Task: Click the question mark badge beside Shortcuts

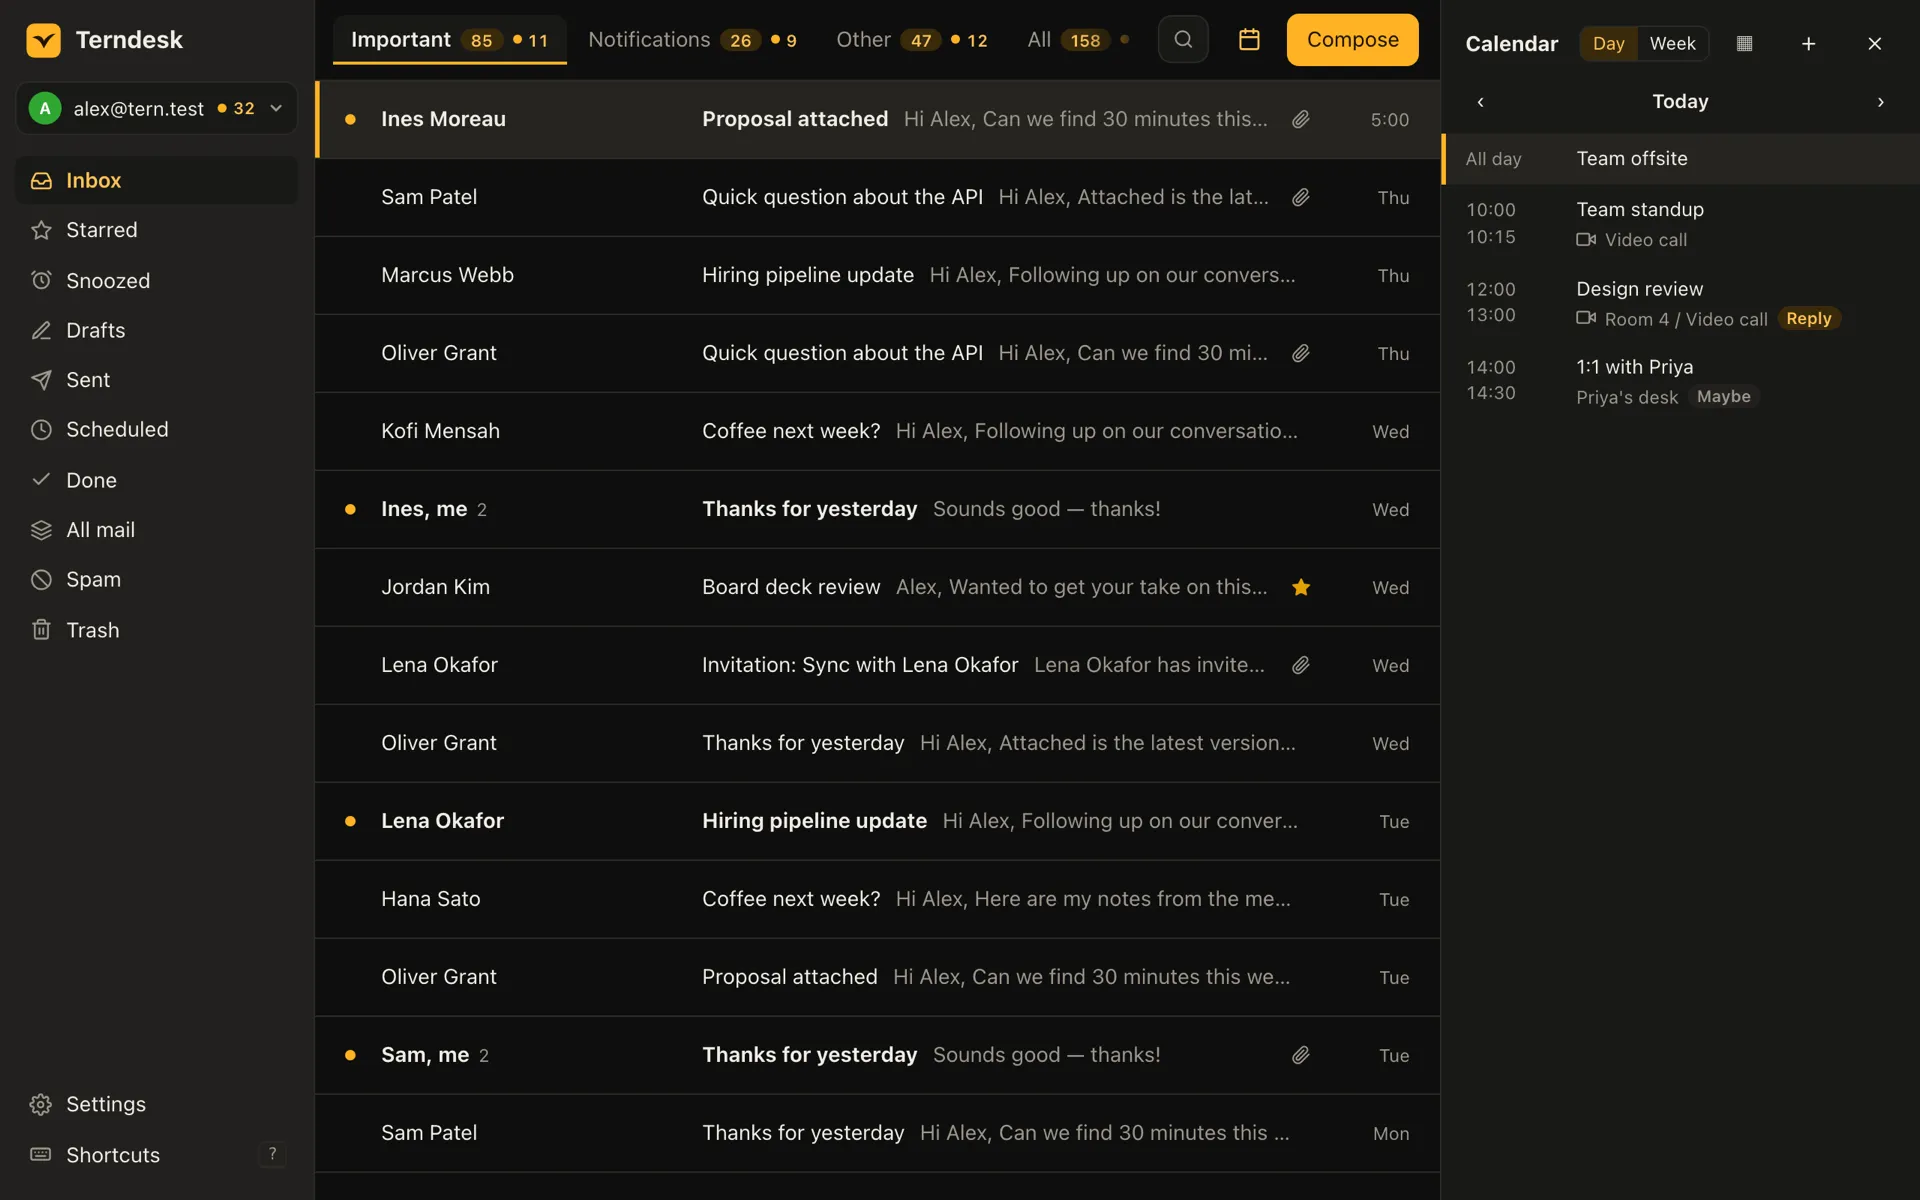Action: point(272,1154)
